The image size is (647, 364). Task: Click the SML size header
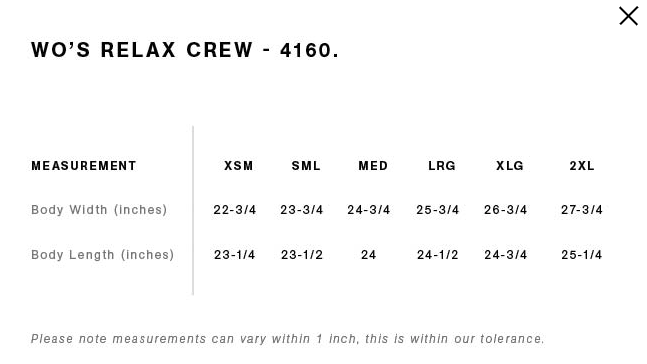306,166
